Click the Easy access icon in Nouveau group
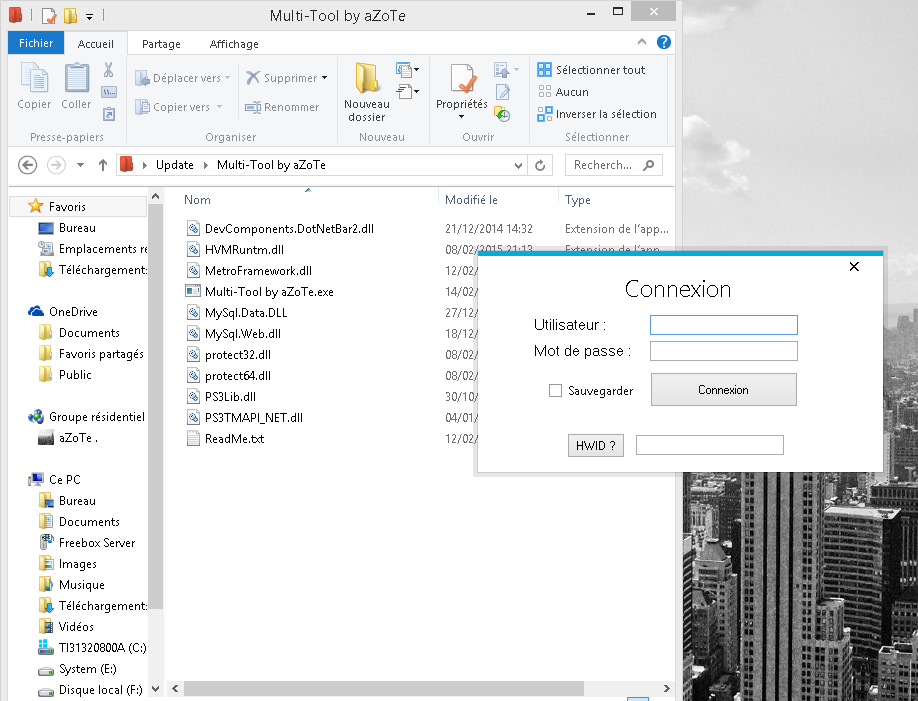This screenshot has width=918, height=701. tap(404, 91)
